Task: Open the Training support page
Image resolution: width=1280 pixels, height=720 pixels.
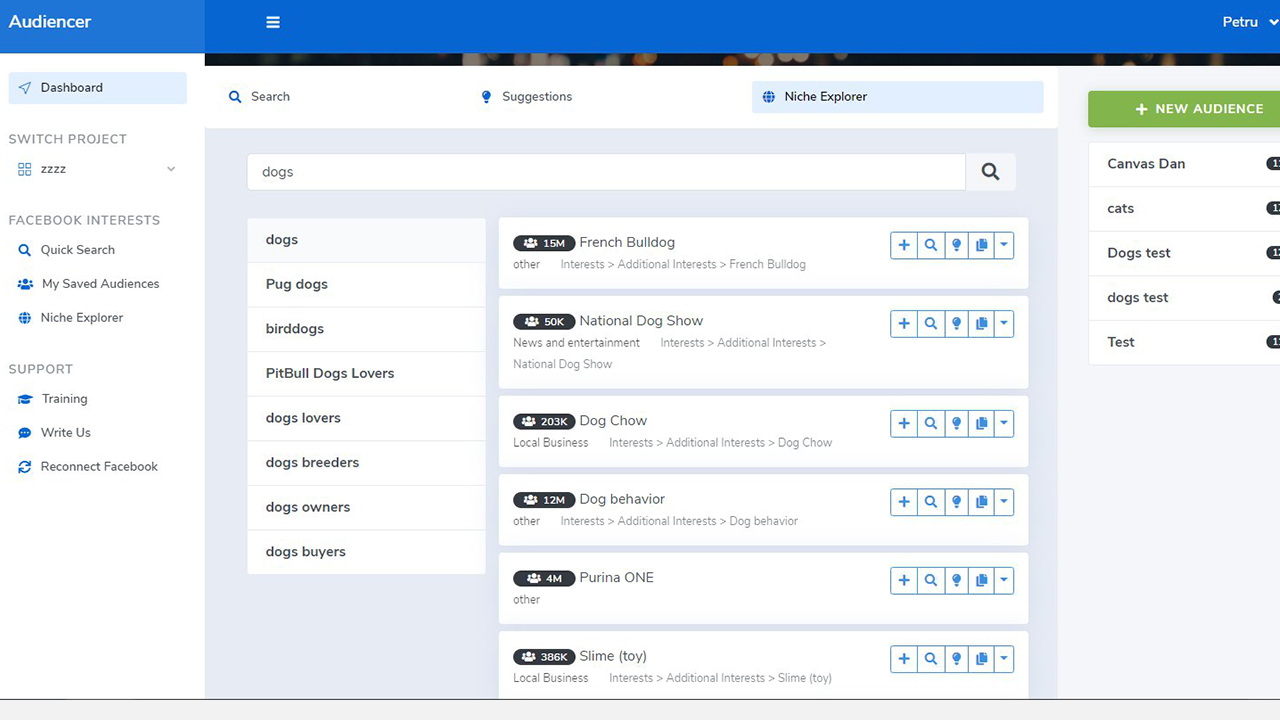Action: tap(53, 399)
